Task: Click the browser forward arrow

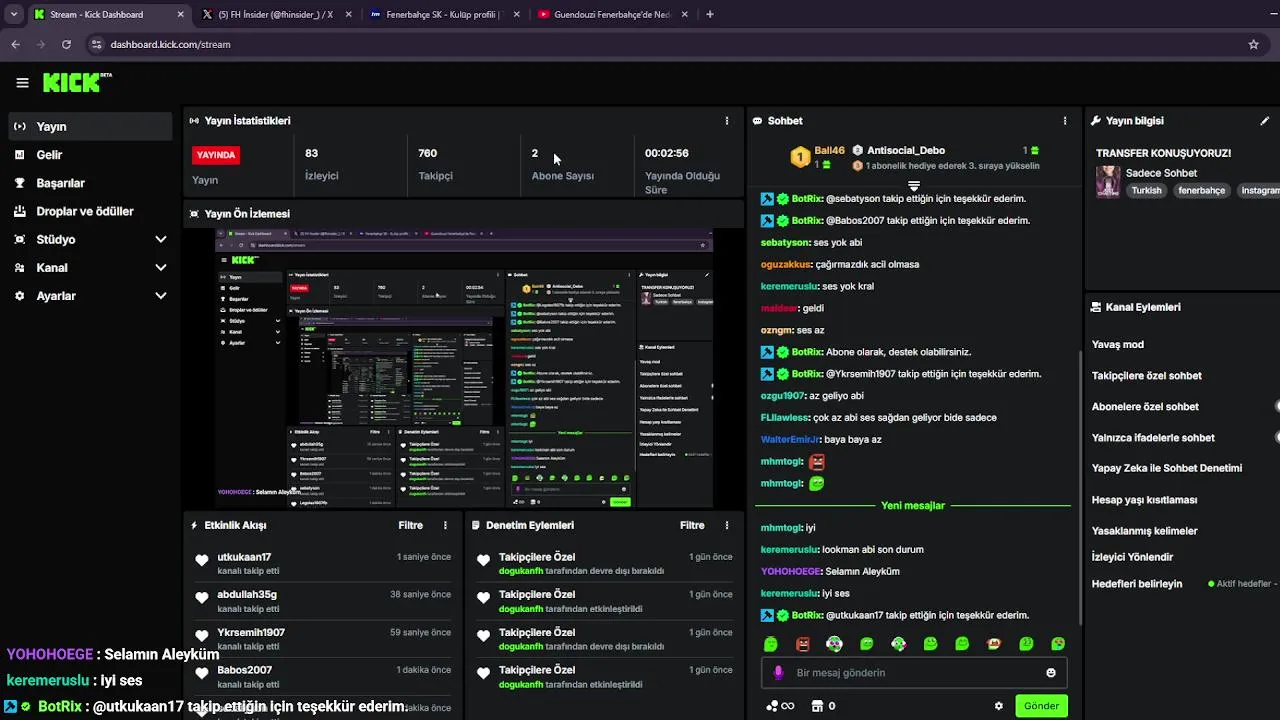Action: click(x=40, y=44)
